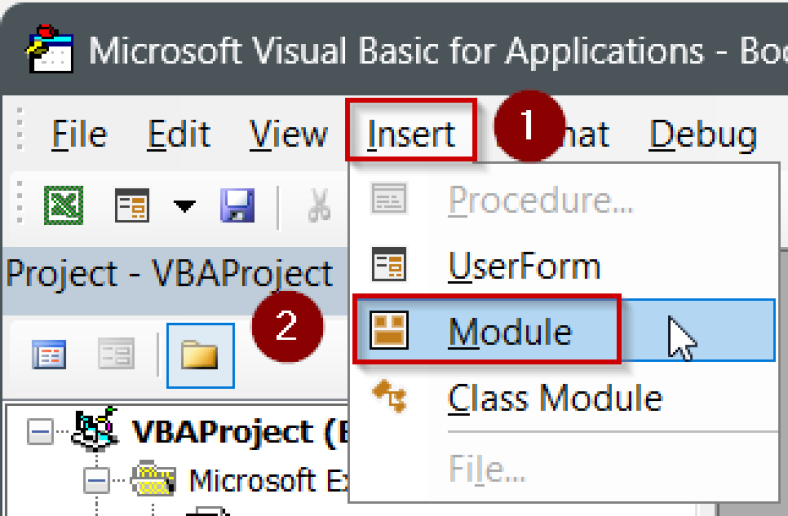Collapse the Microsoft Excel Objects folder
This screenshot has width=788, height=516.
click(96, 481)
